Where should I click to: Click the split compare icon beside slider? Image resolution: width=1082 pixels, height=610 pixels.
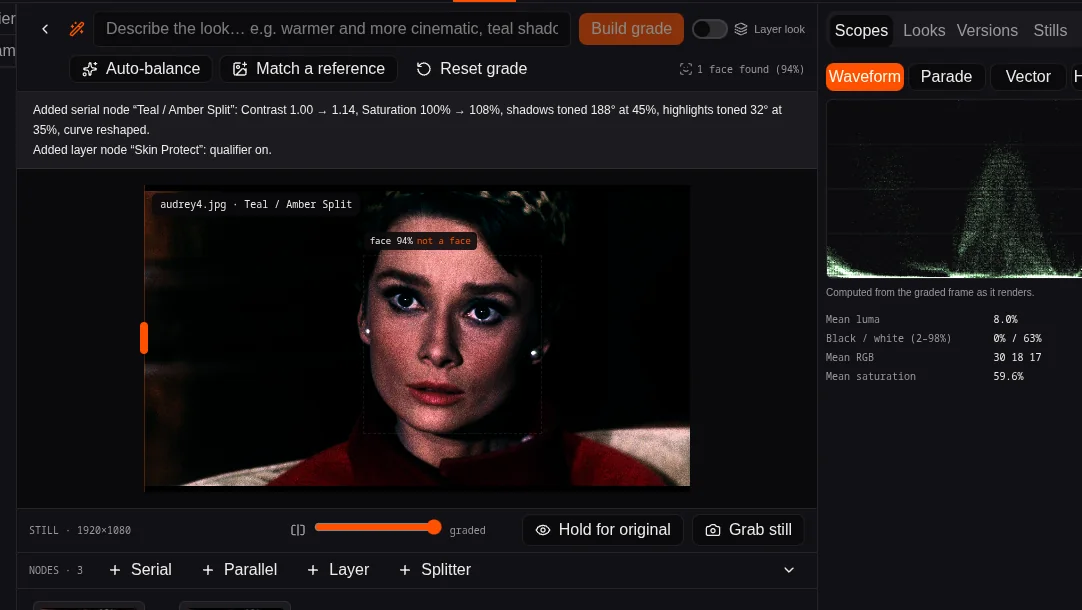pos(297,530)
